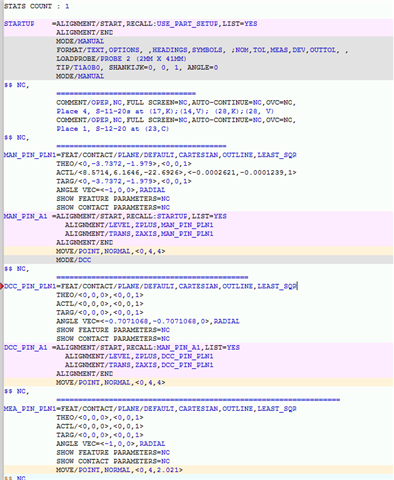Click the 'Place 1, S-12-20 at (23,C)' comment
Viewport: 394px width, 480px height.
pyautogui.click(x=112, y=129)
